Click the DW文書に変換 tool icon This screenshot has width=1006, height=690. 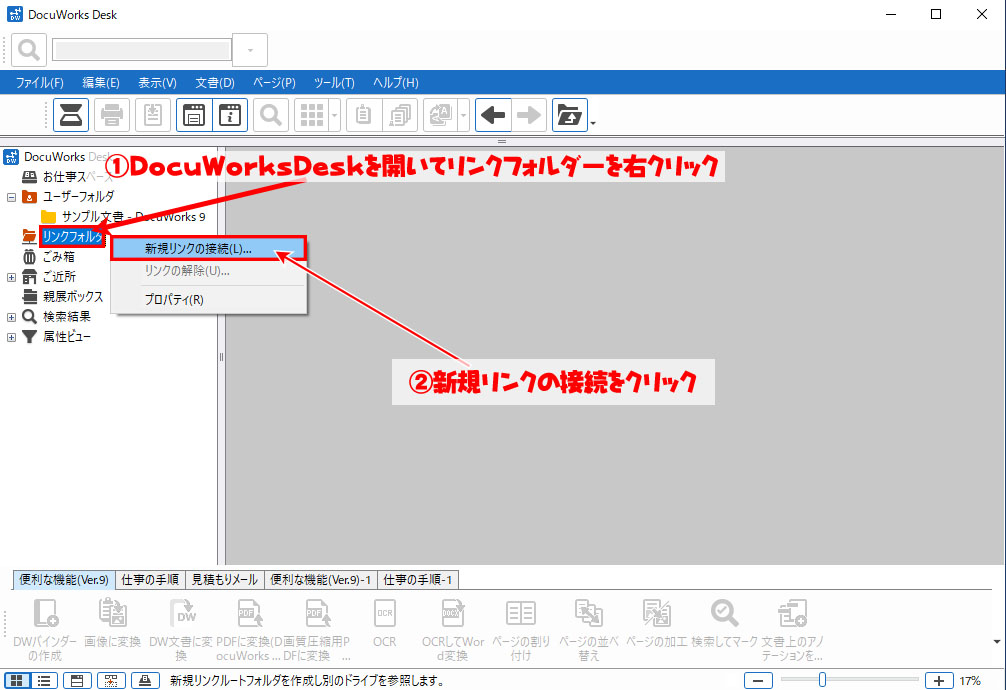tap(182, 613)
